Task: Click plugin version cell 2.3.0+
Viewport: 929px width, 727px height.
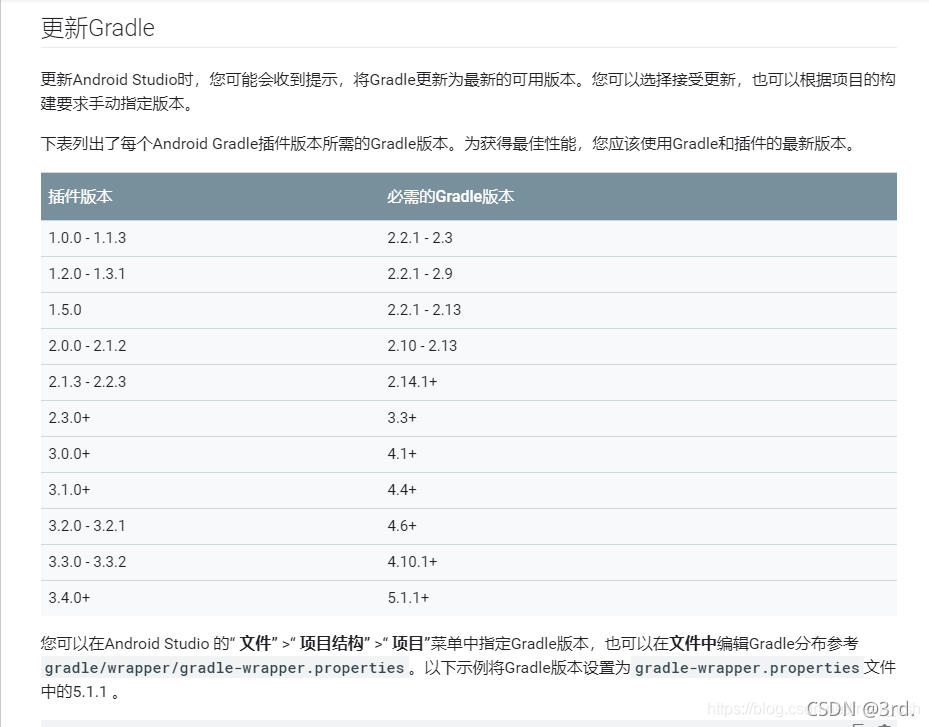Action: (69, 418)
